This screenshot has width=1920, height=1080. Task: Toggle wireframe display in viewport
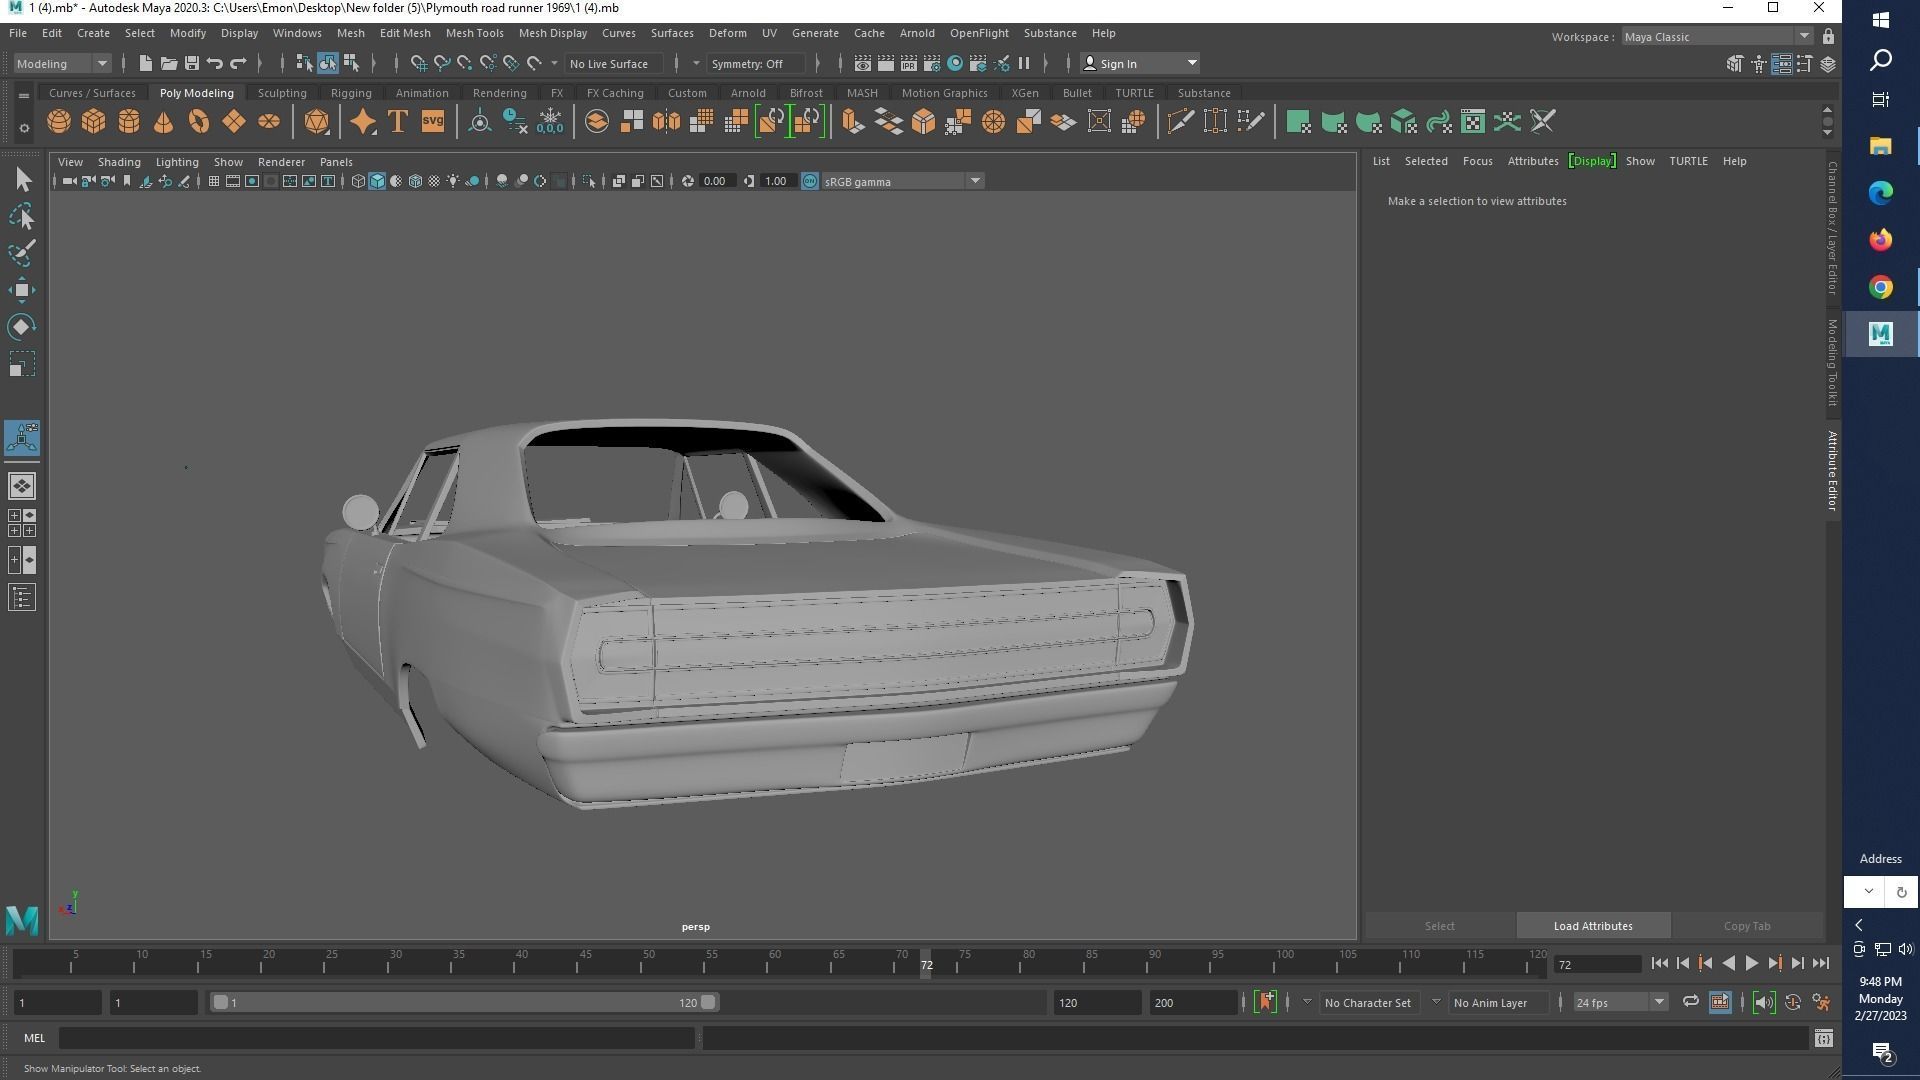tap(358, 181)
